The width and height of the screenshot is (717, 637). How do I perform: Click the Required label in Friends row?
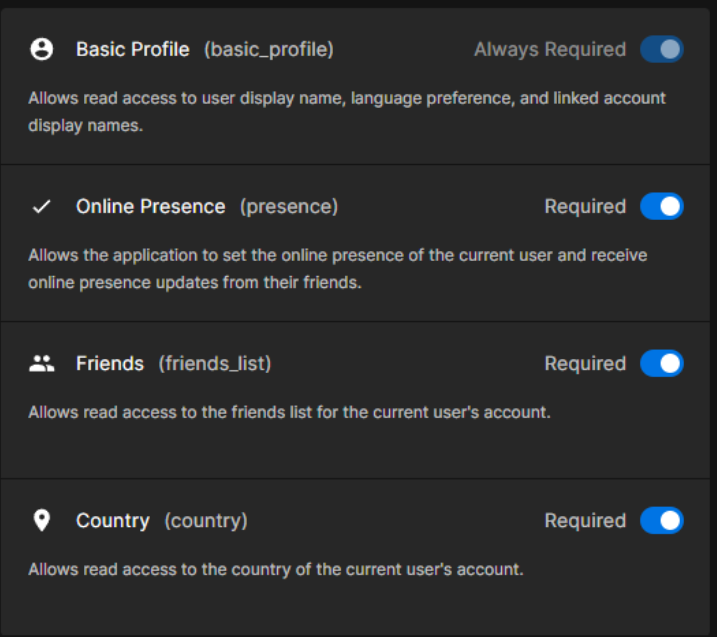tap(585, 364)
